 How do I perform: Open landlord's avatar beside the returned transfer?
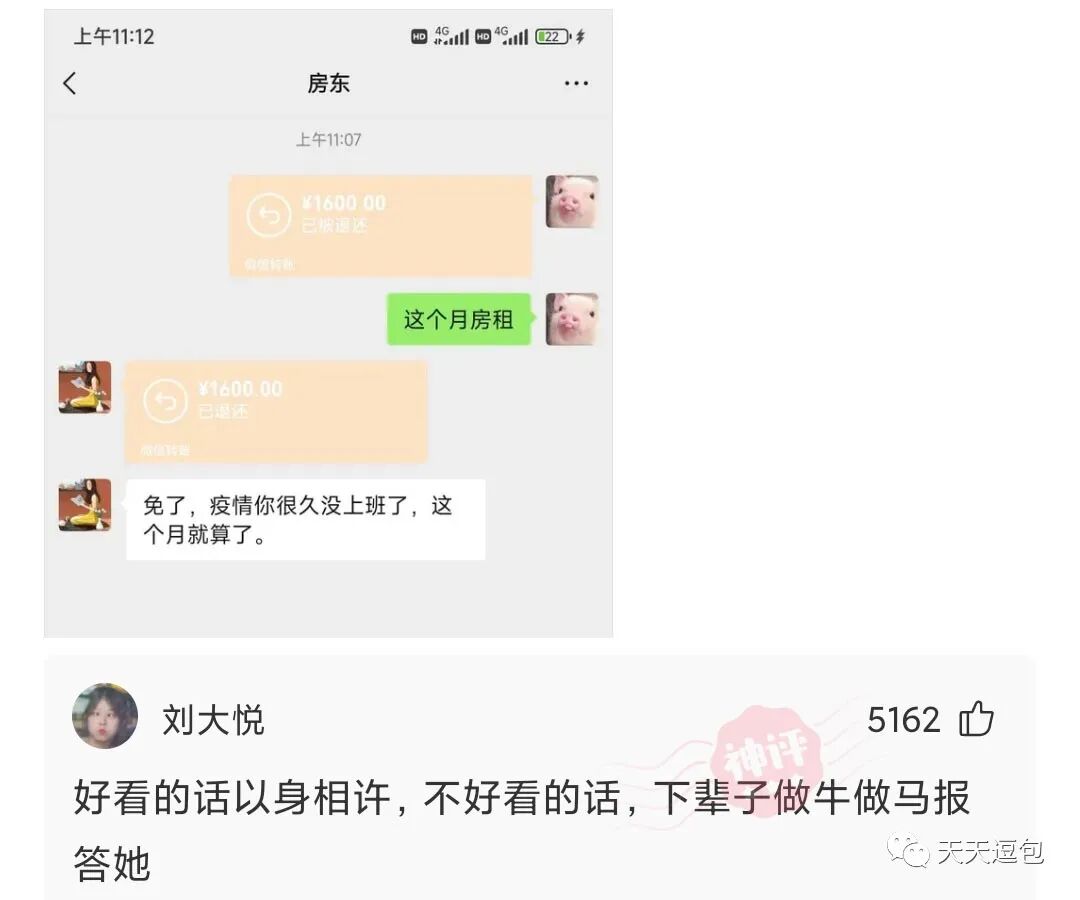[x=85, y=387]
